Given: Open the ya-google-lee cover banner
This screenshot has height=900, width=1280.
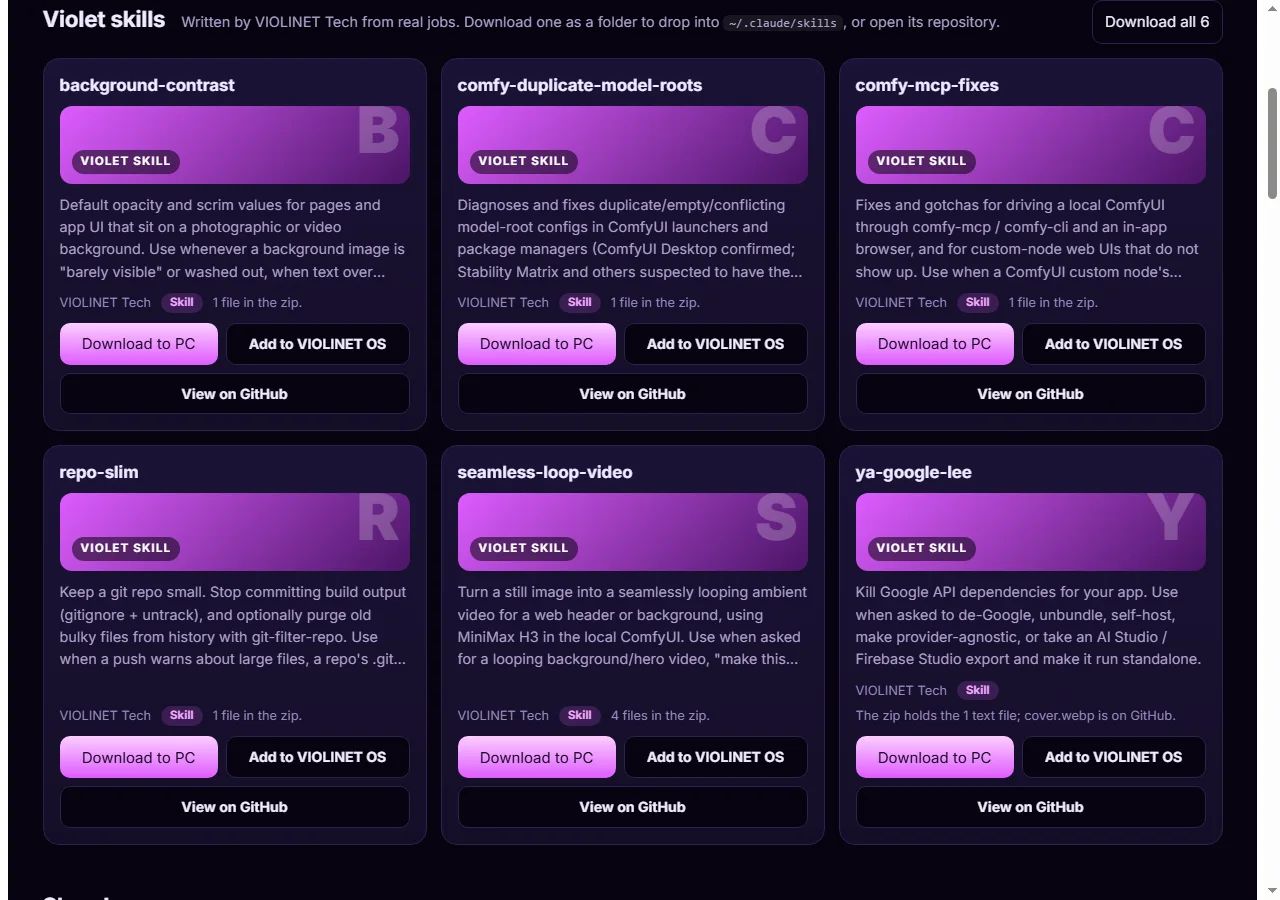Looking at the screenshot, I should pyautogui.click(x=1031, y=532).
